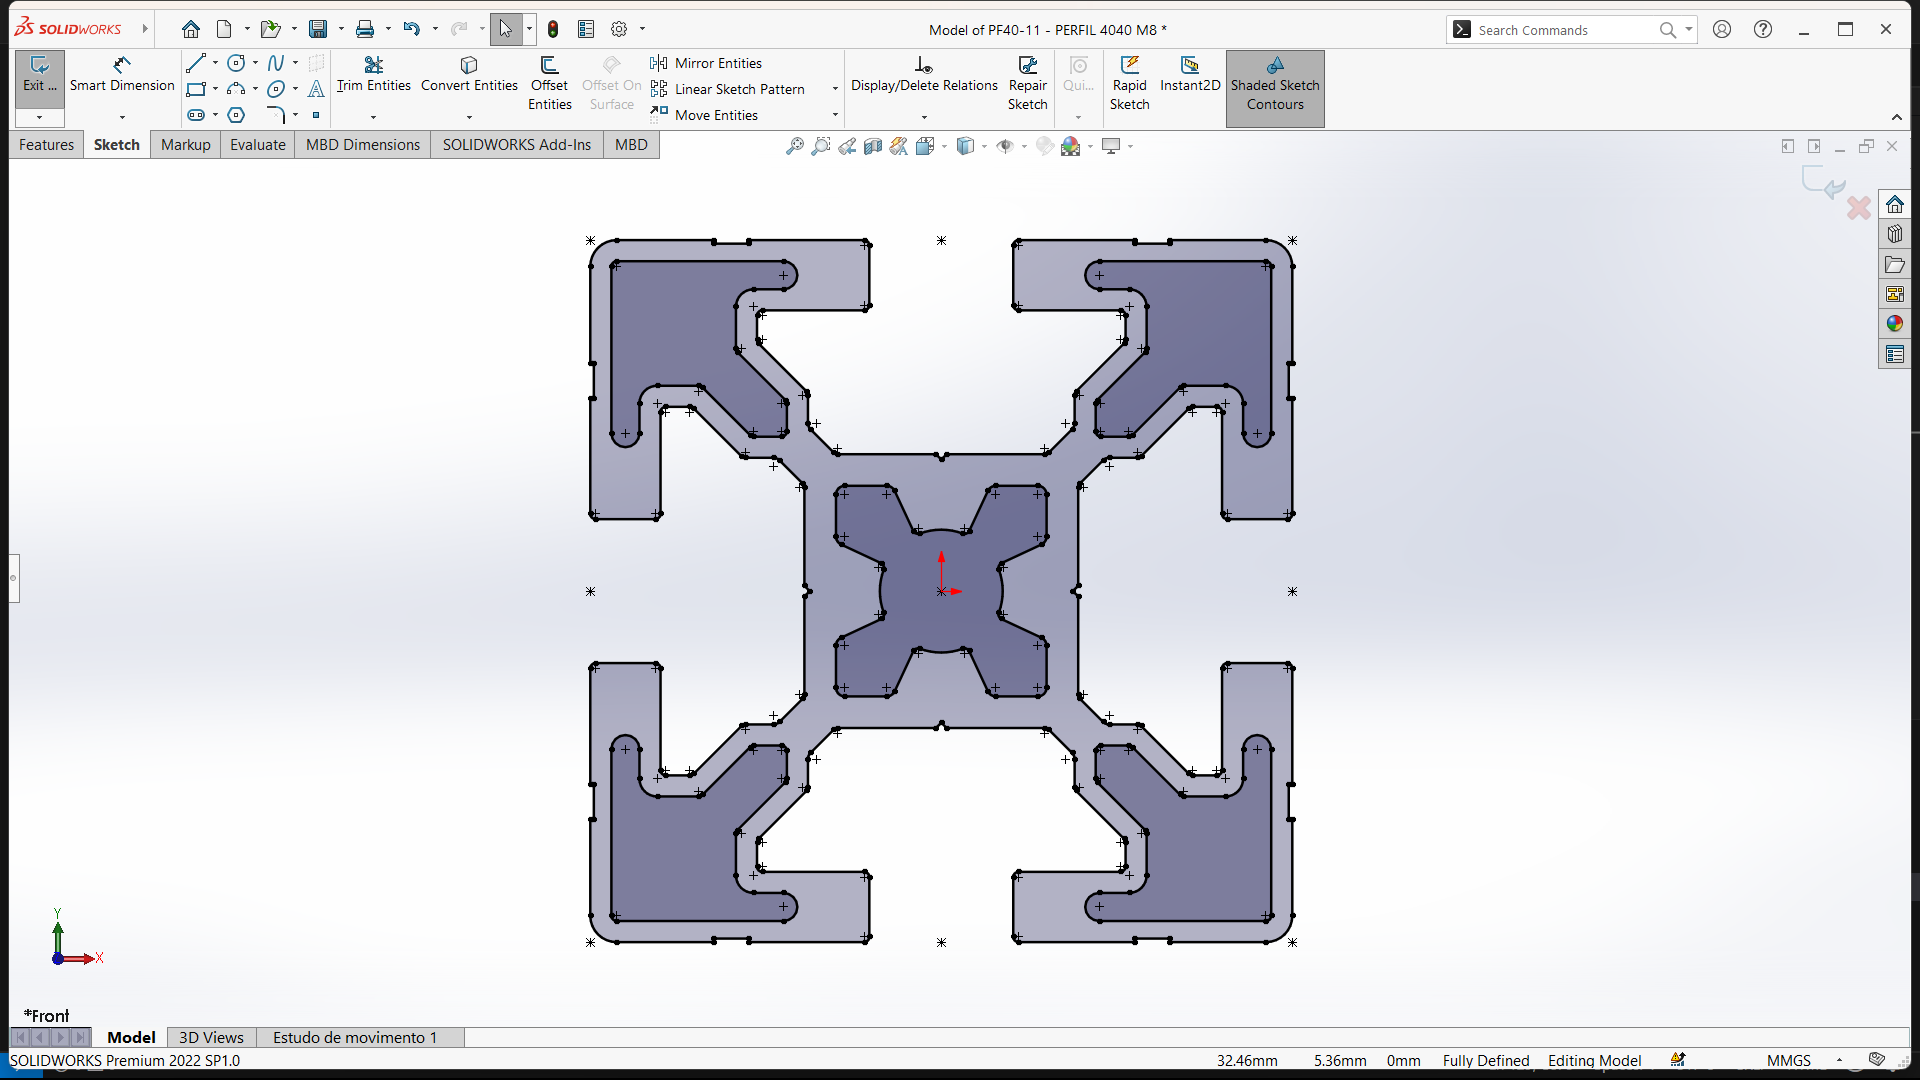Click Trim Entities tool
Viewport: 1920px width, 1080px height.
373,76
